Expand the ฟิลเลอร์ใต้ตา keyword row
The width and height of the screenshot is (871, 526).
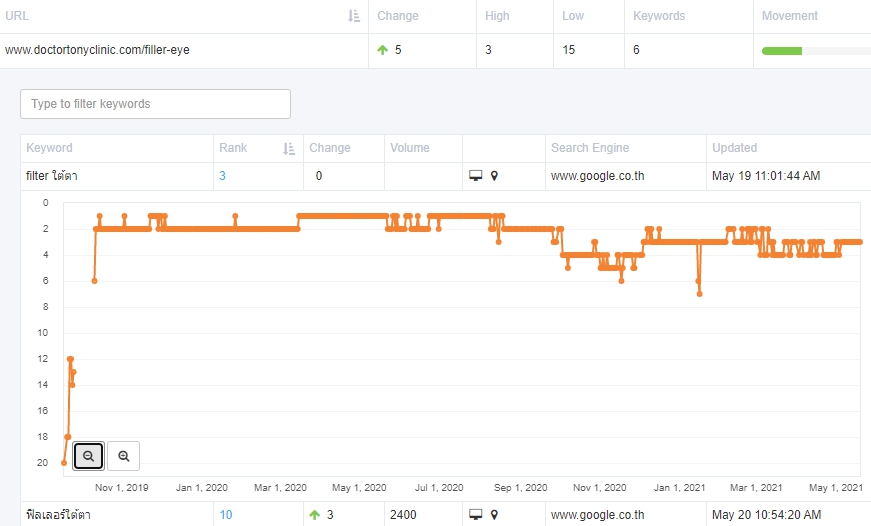[x=445, y=514]
